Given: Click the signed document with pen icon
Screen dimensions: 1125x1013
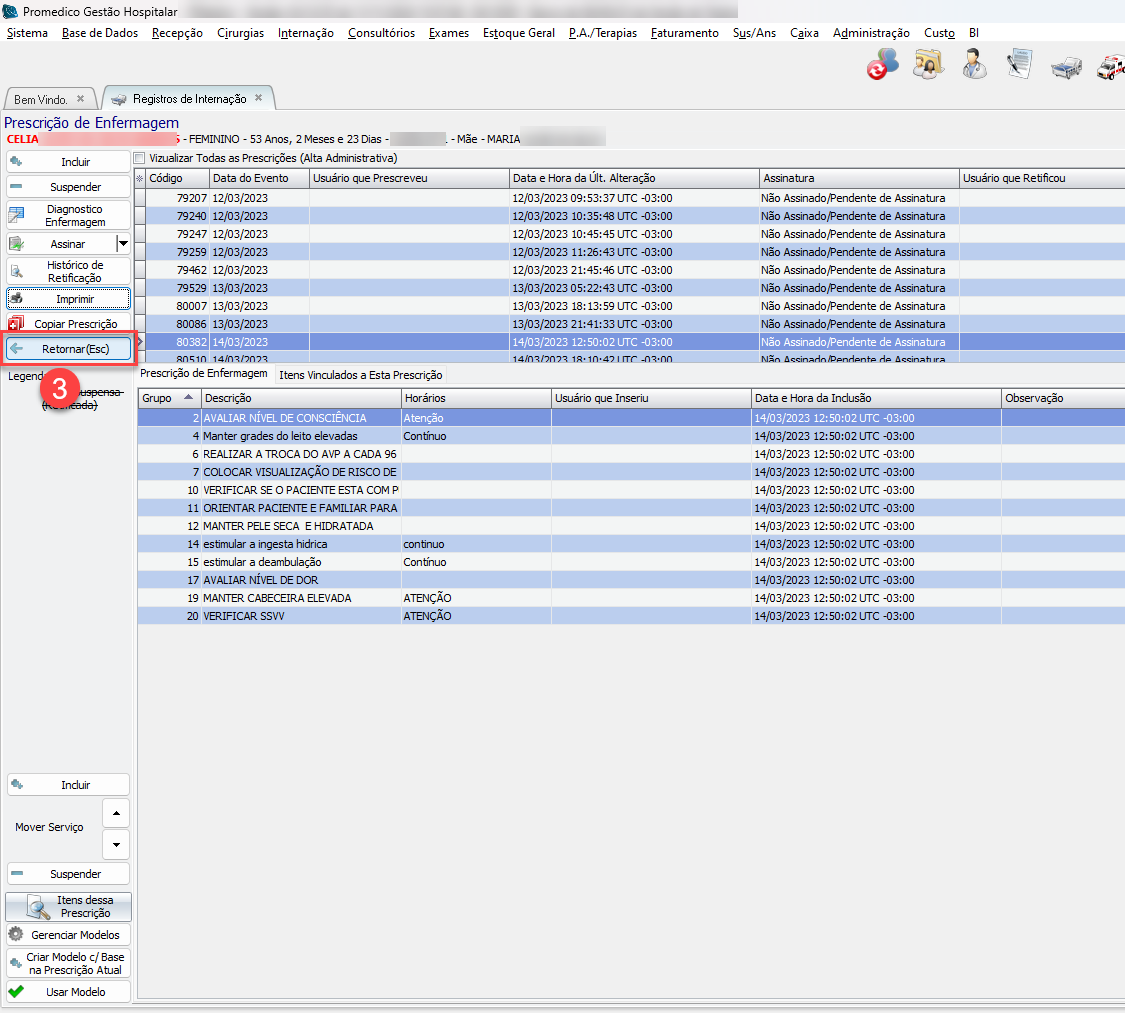Looking at the screenshot, I should (1020, 64).
